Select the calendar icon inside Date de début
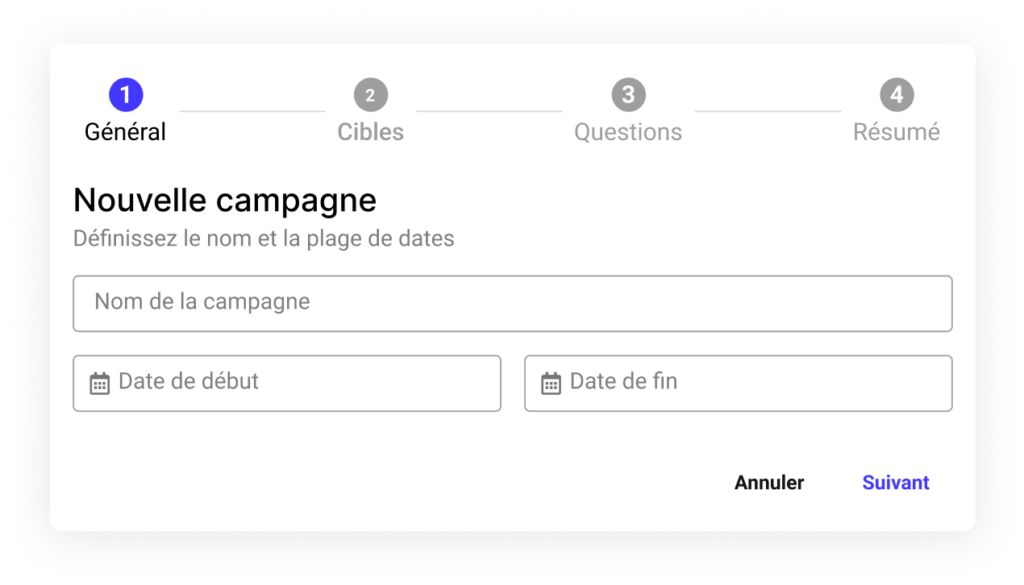 98,381
